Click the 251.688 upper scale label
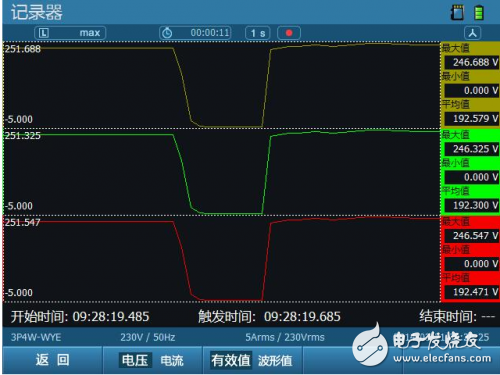The image size is (500, 375). click(23, 49)
